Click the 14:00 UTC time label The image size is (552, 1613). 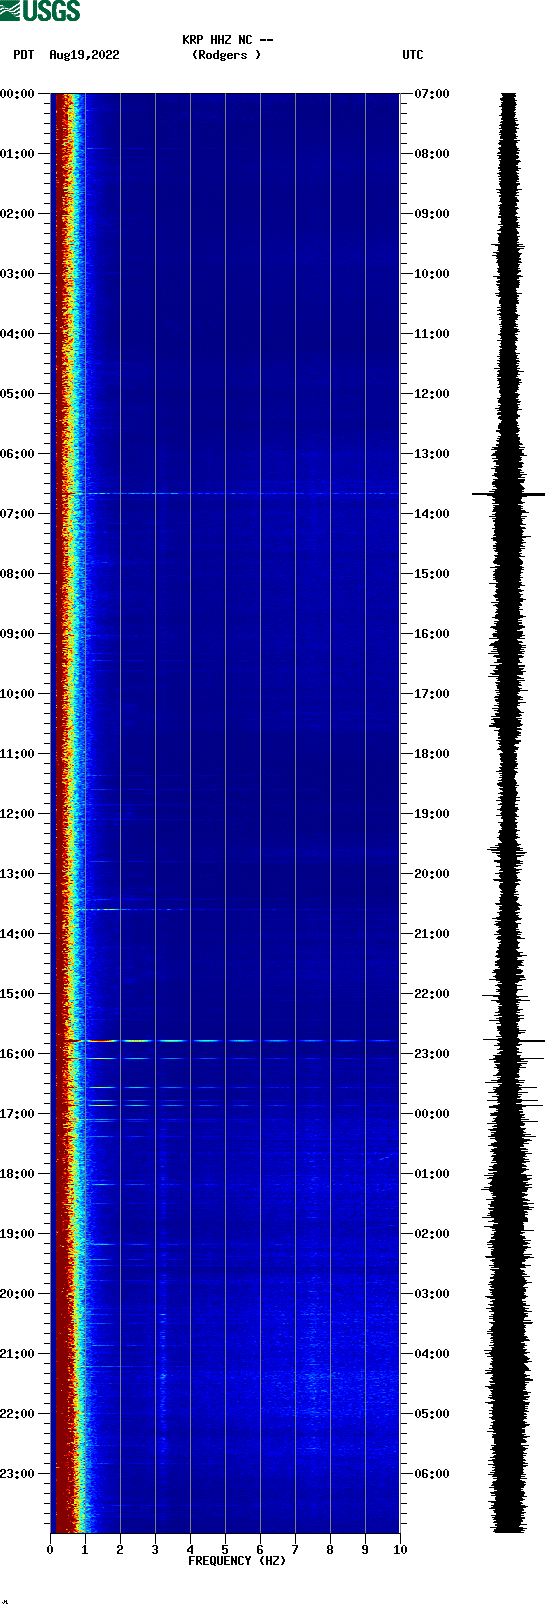pos(432,514)
